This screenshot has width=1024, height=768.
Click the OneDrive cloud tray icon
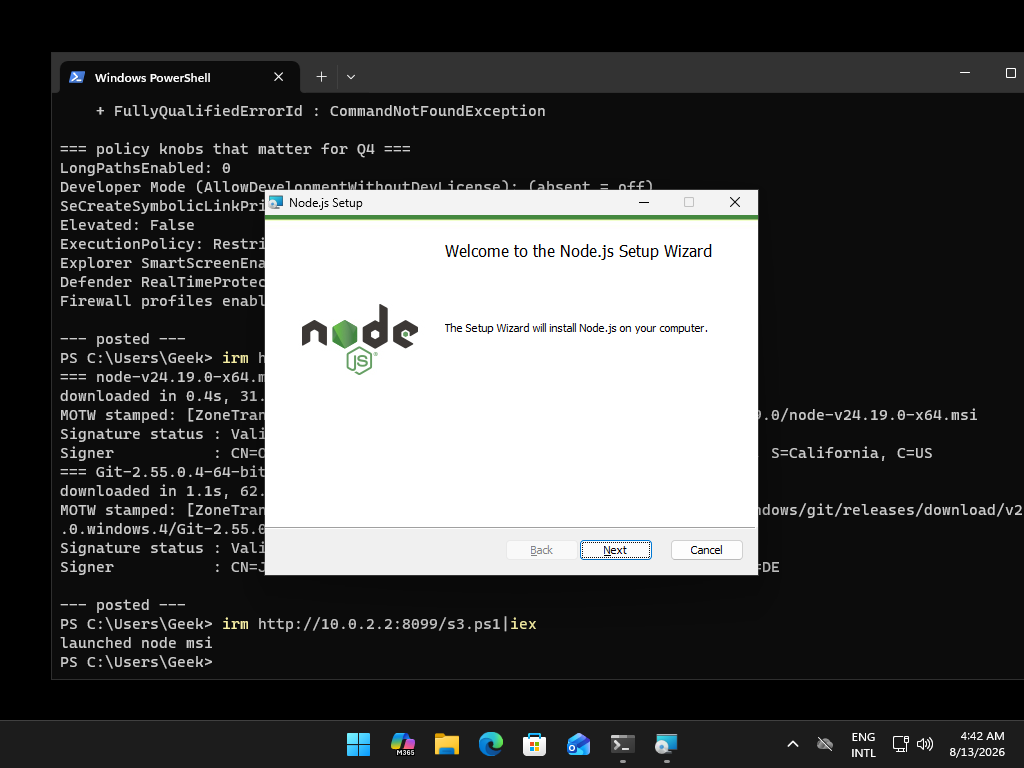[x=825, y=744]
